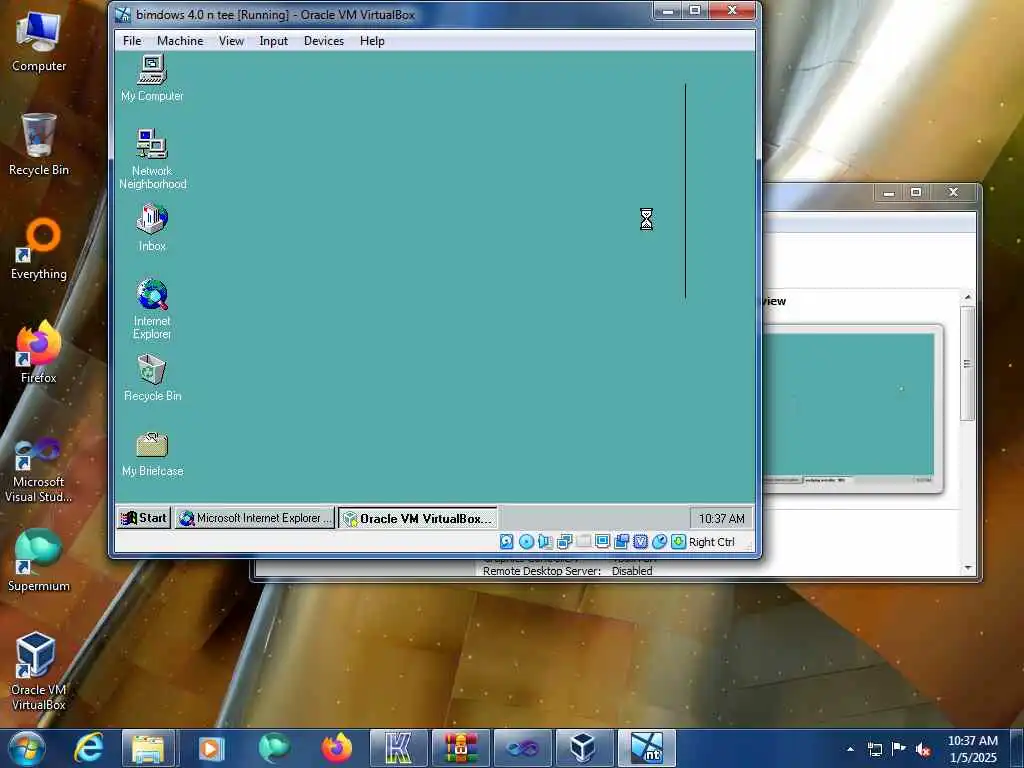Switch to VirtualBox cube icon on host taskbar
This screenshot has width=1024, height=768.
[x=583, y=748]
